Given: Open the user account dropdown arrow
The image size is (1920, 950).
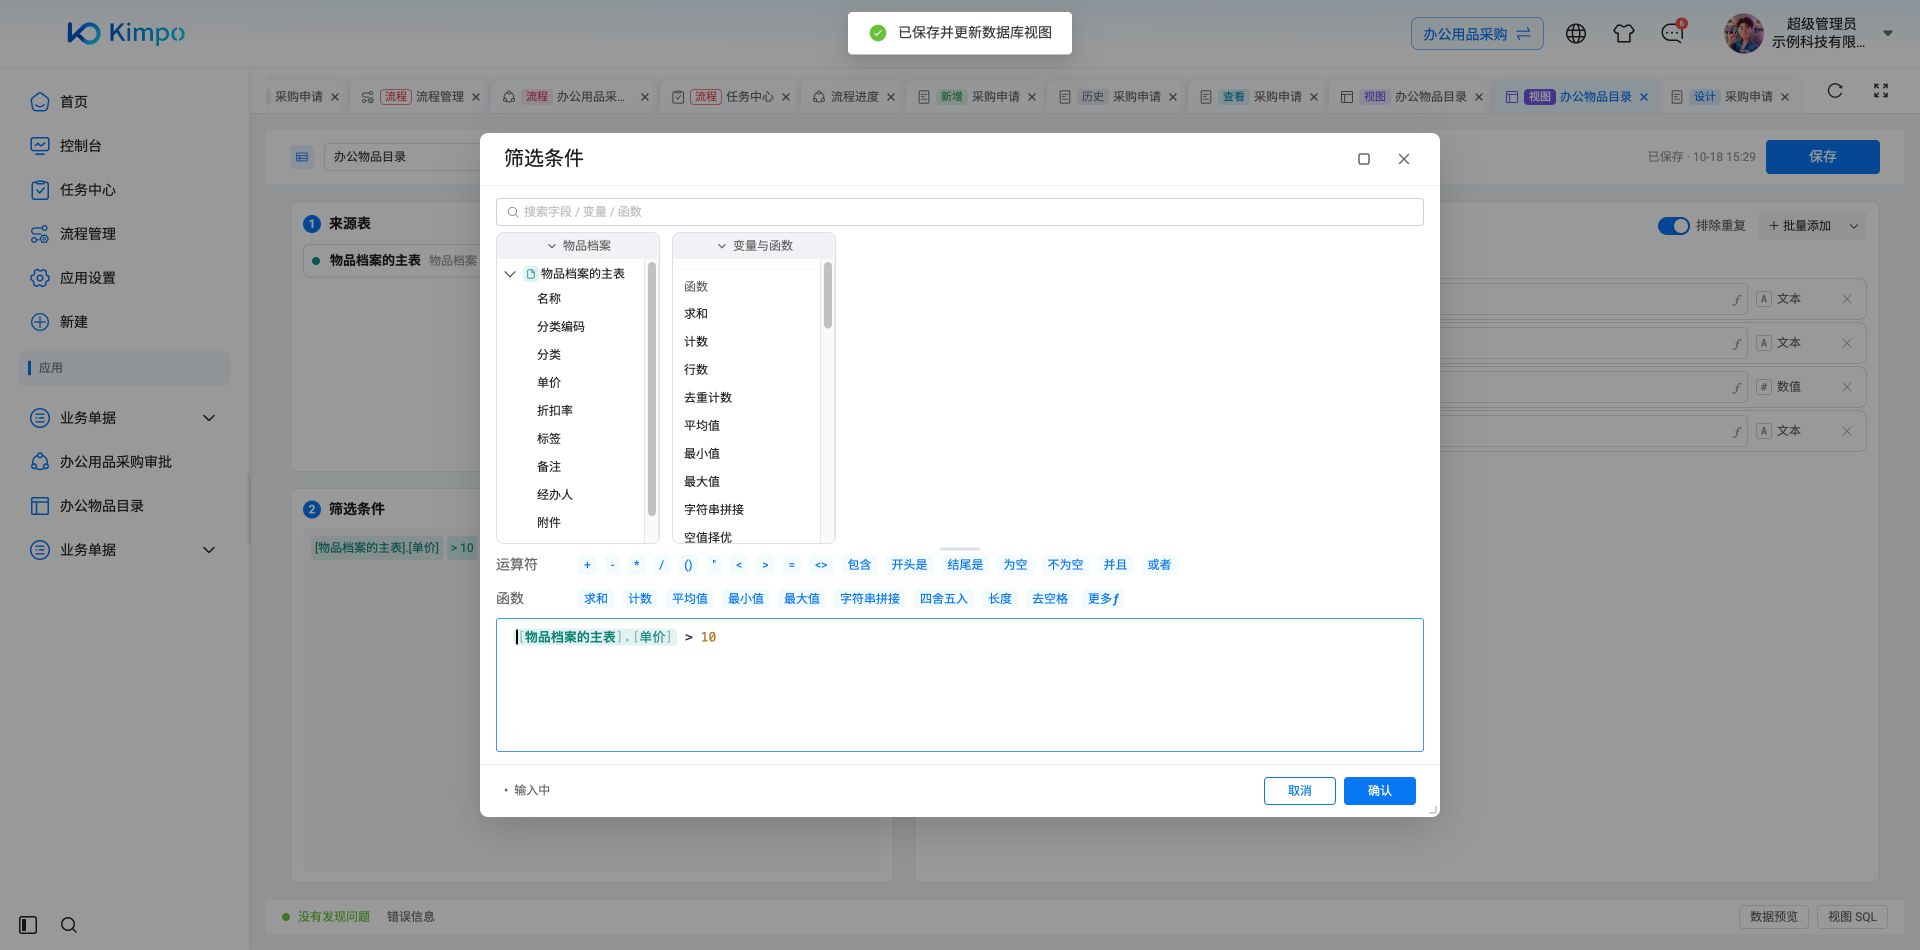Looking at the screenshot, I should pos(1888,33).
